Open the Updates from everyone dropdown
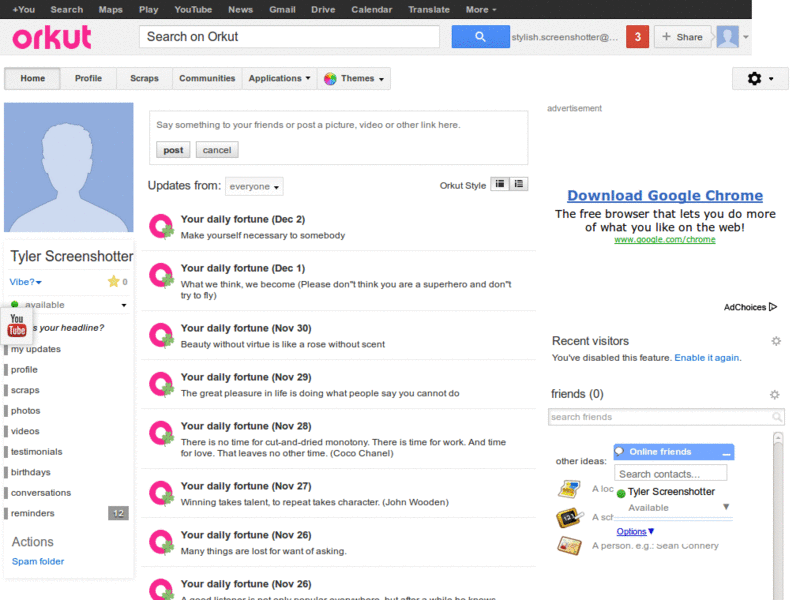This screenshot has width=800, height=600. tap(254, 186)
